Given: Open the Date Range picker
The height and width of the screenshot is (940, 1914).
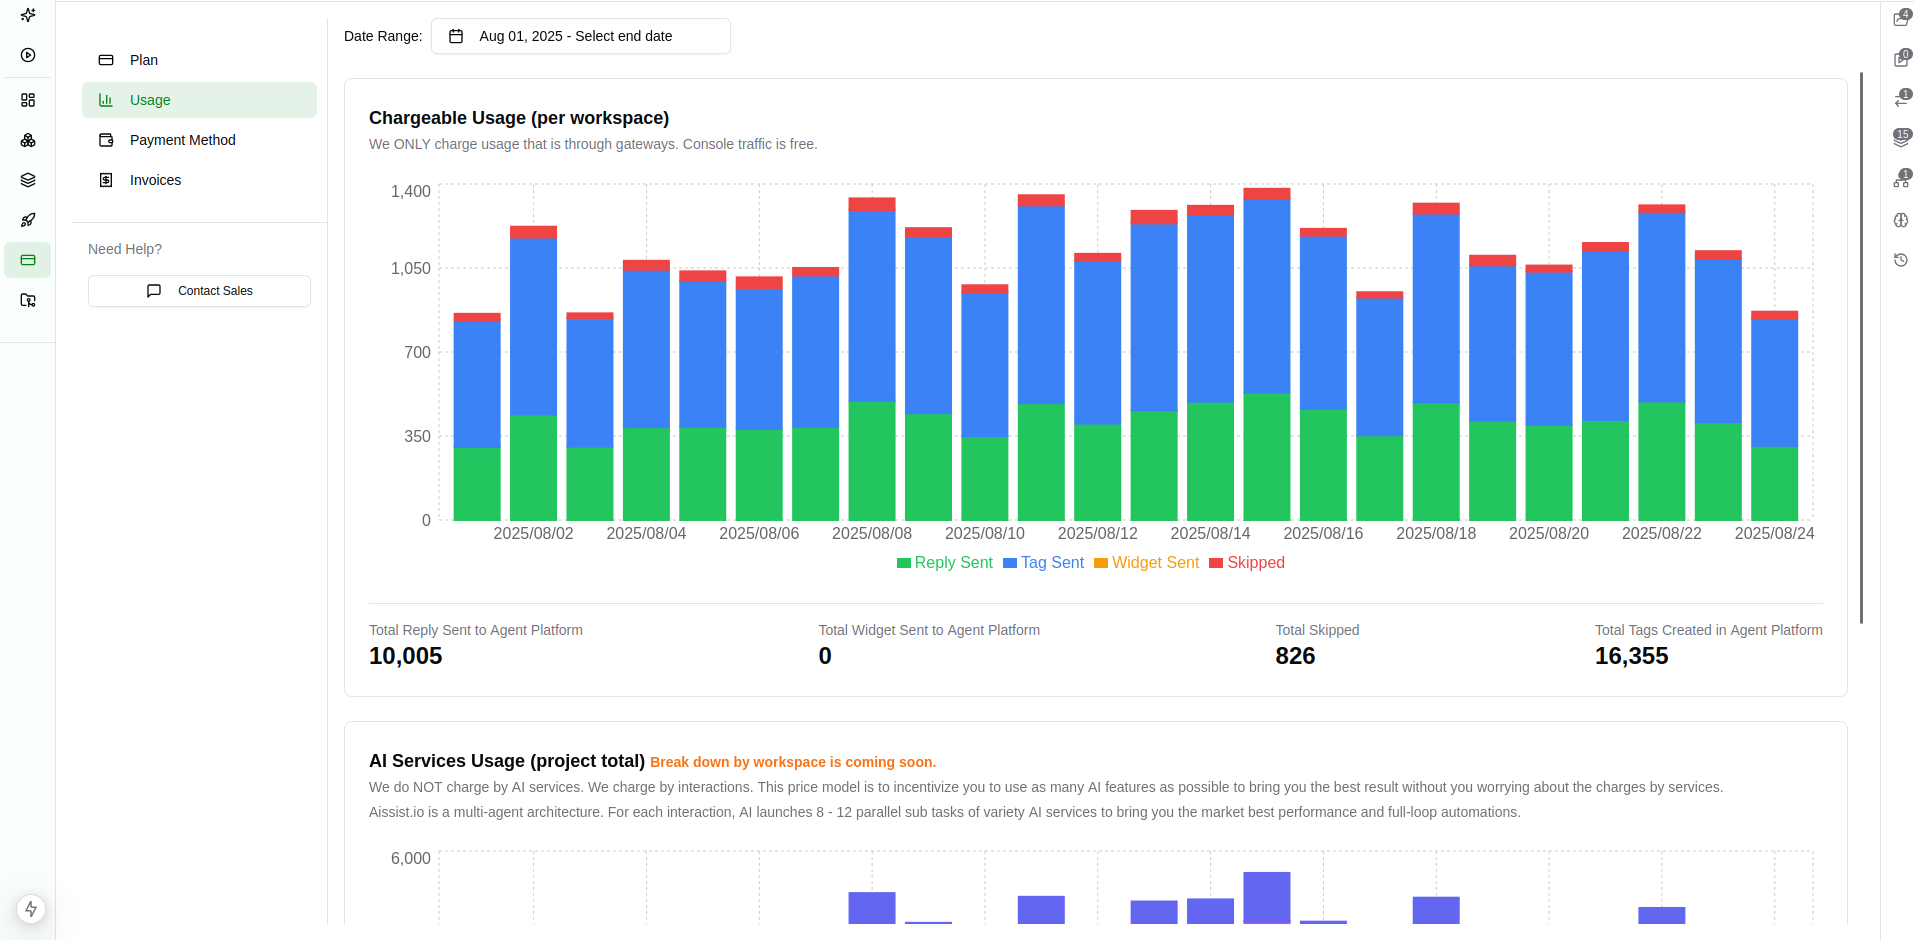Looking at the screenshot, I should coord(580,36).
